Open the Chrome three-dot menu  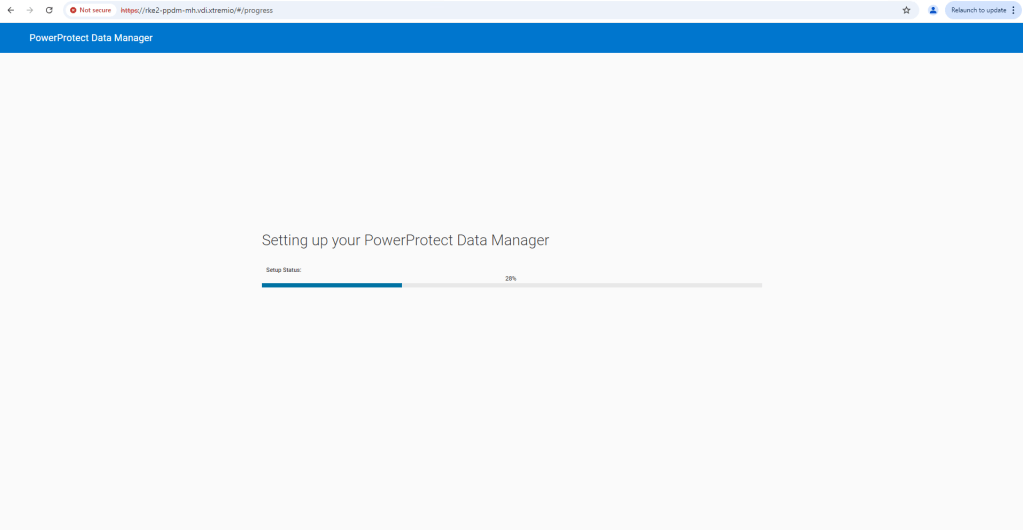click(x=1013, y=10)
